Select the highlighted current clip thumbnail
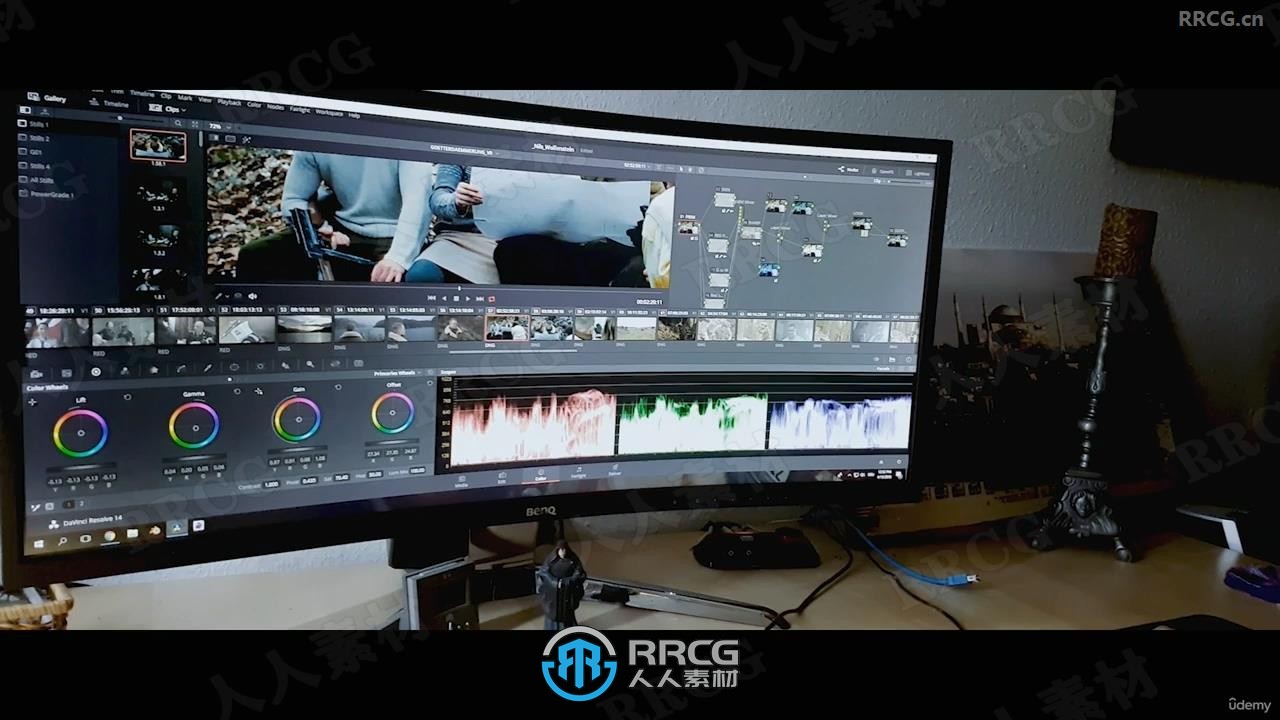Image resolution: width=1280 pixels, height=720 pixels. pyautogui.click(x=507, y=328)
